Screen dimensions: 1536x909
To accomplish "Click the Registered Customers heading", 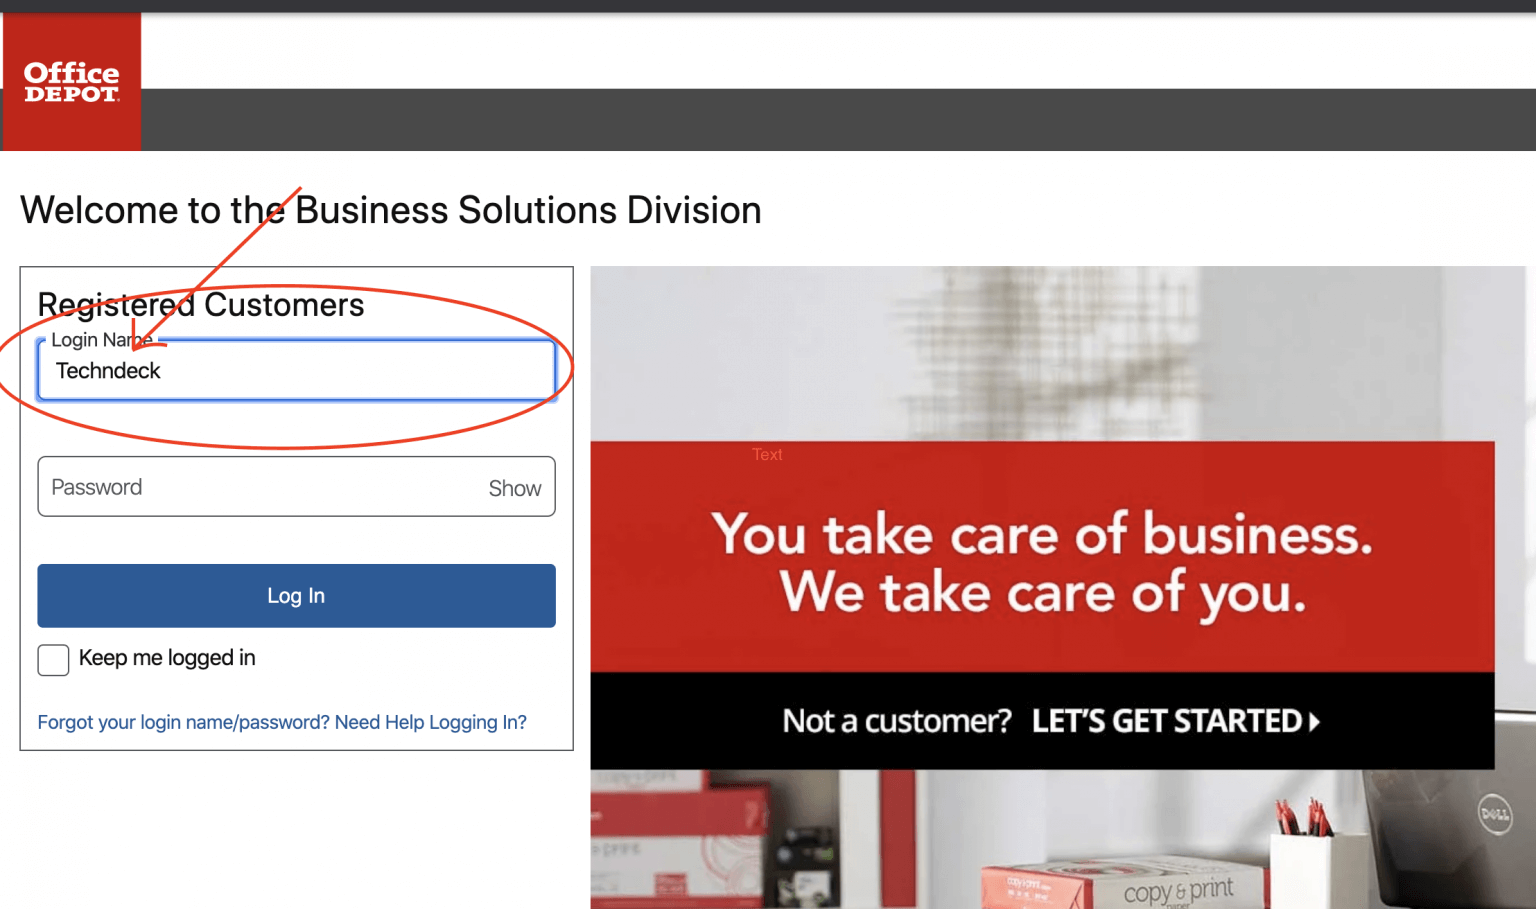I will click(x=201, y=304).
